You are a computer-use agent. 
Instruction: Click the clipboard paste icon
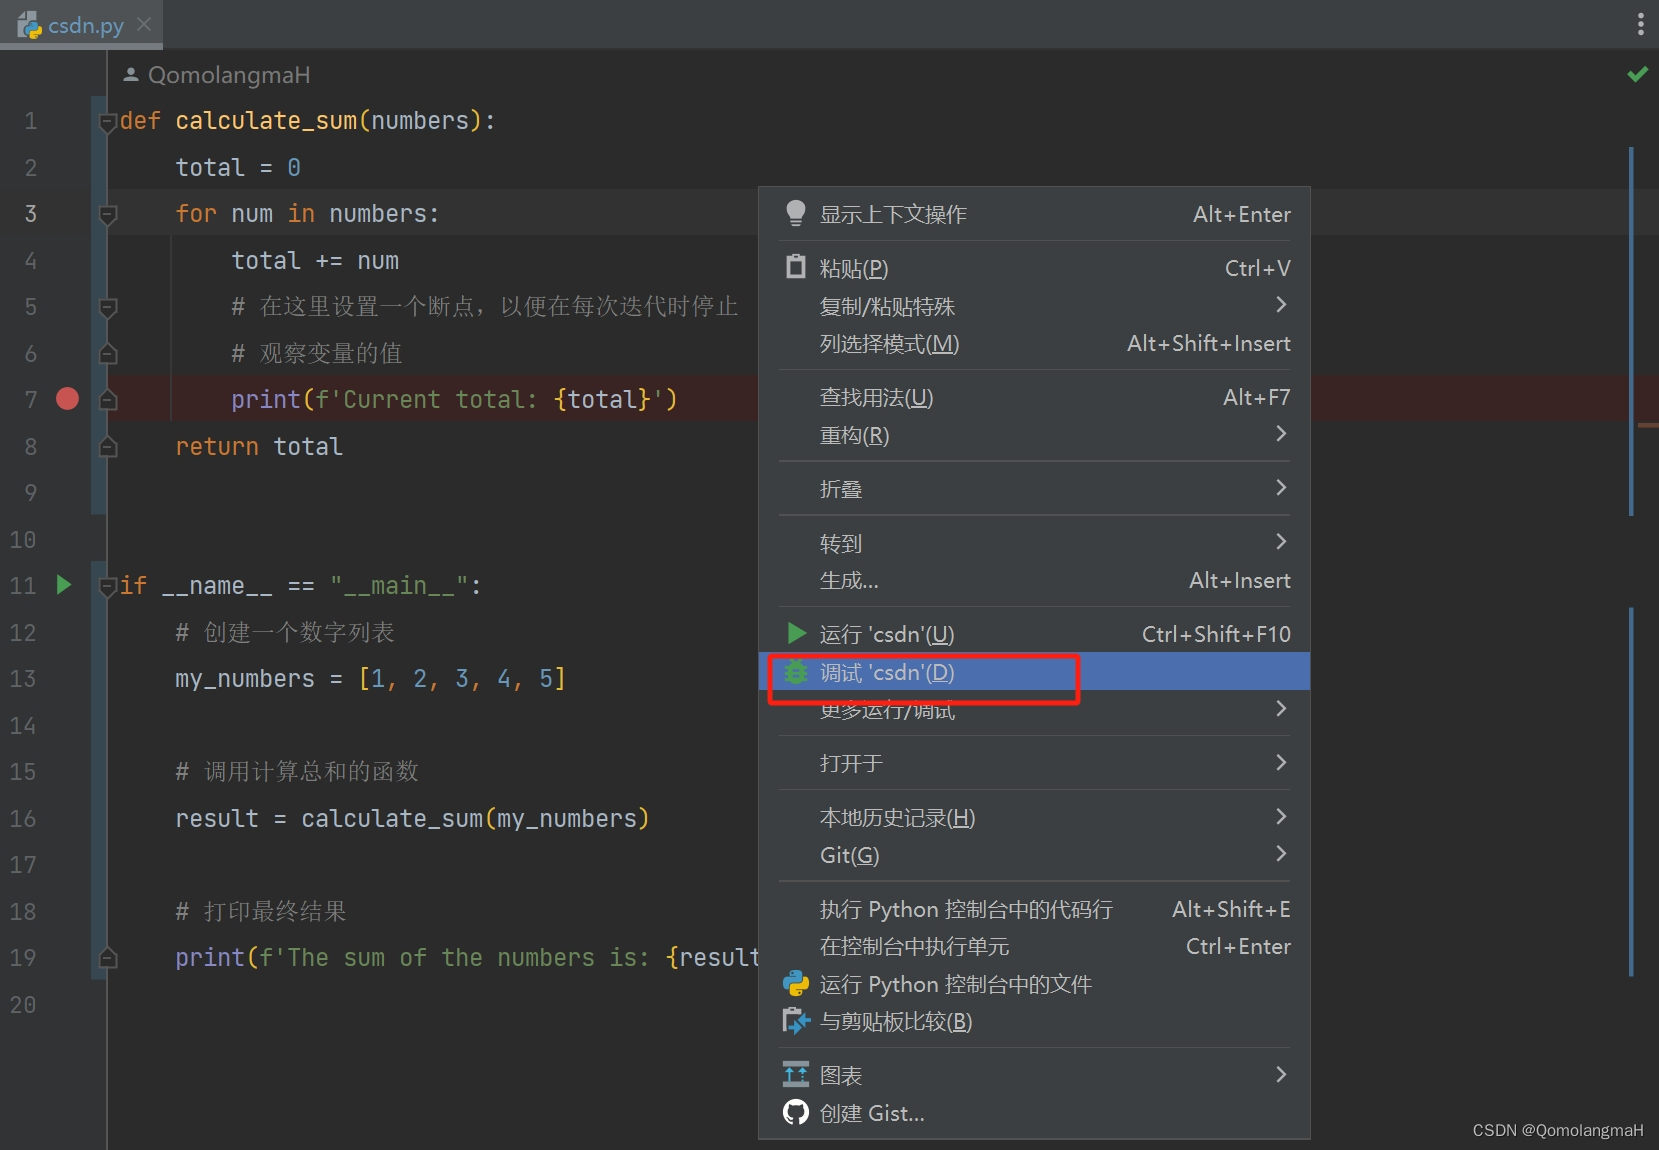(796, 267)
